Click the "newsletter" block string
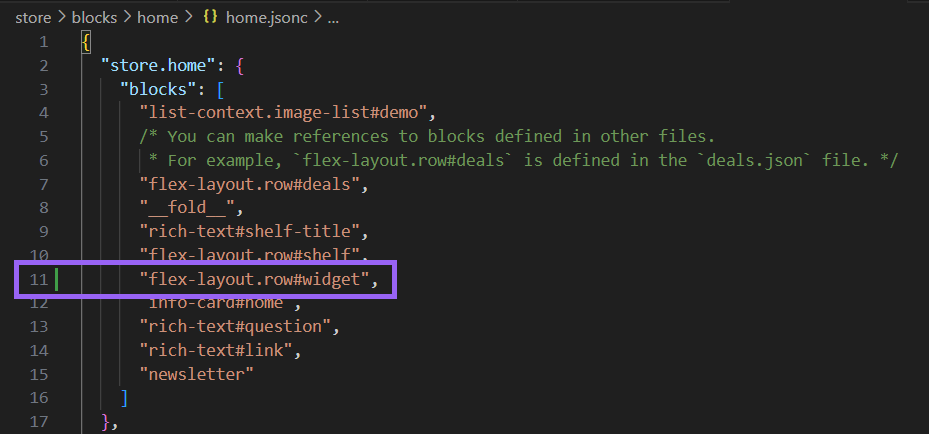 (x=197, y=374)
